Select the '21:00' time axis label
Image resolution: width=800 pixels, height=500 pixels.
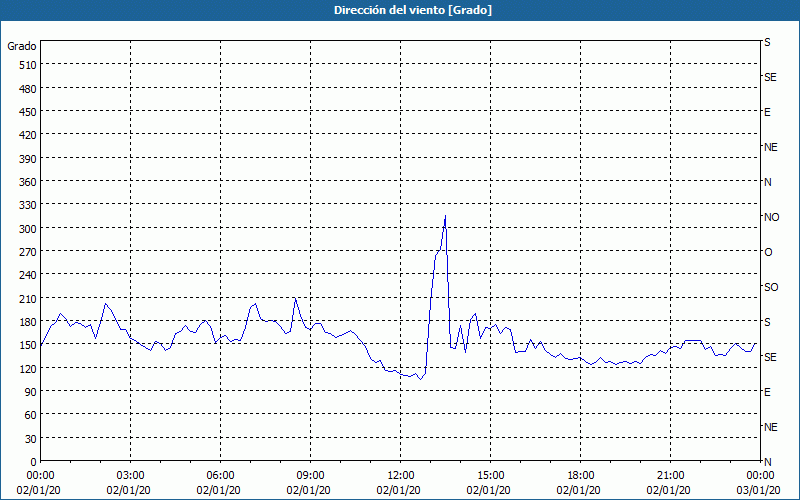coord(670,476)
